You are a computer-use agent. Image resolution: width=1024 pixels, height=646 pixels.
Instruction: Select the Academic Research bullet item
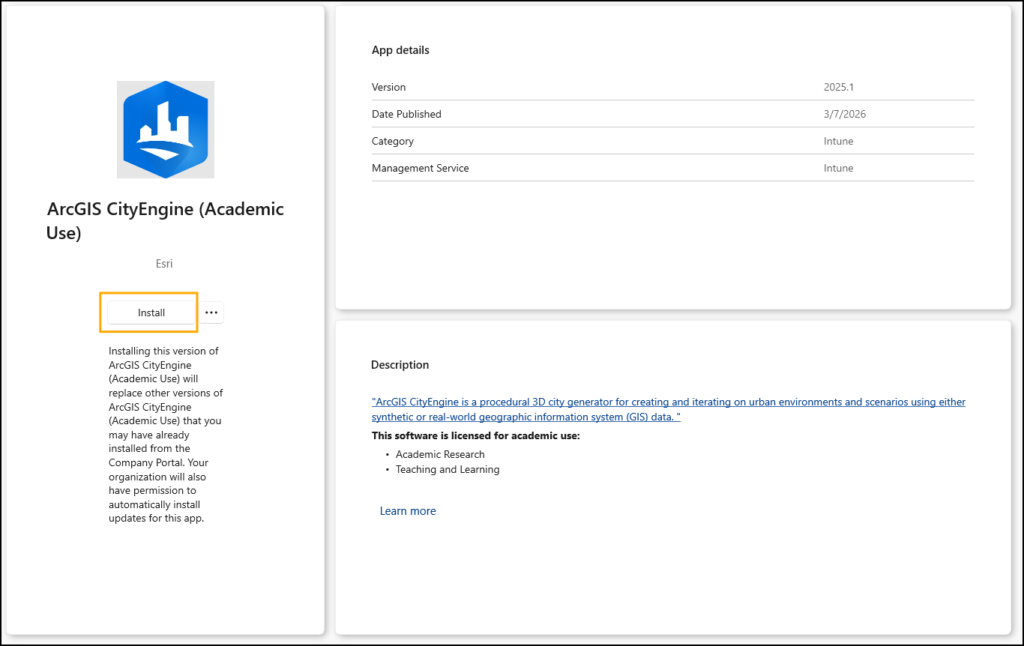pos(440,454)
